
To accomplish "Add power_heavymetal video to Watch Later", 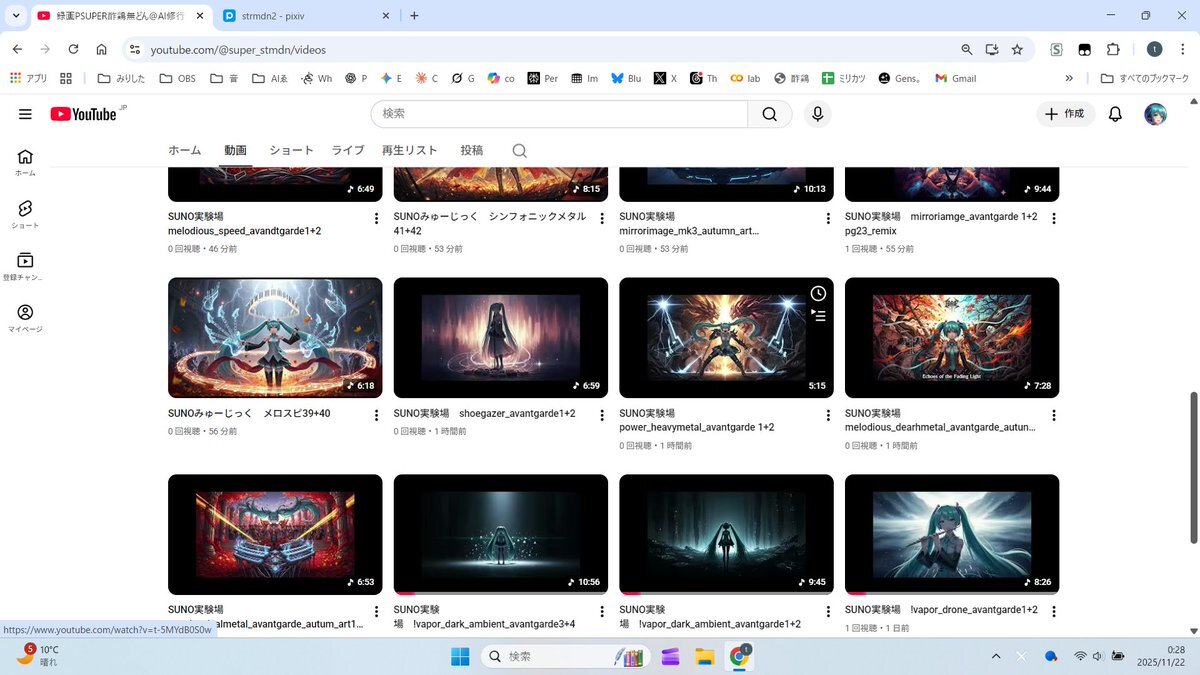I will [x=818, y=293].
